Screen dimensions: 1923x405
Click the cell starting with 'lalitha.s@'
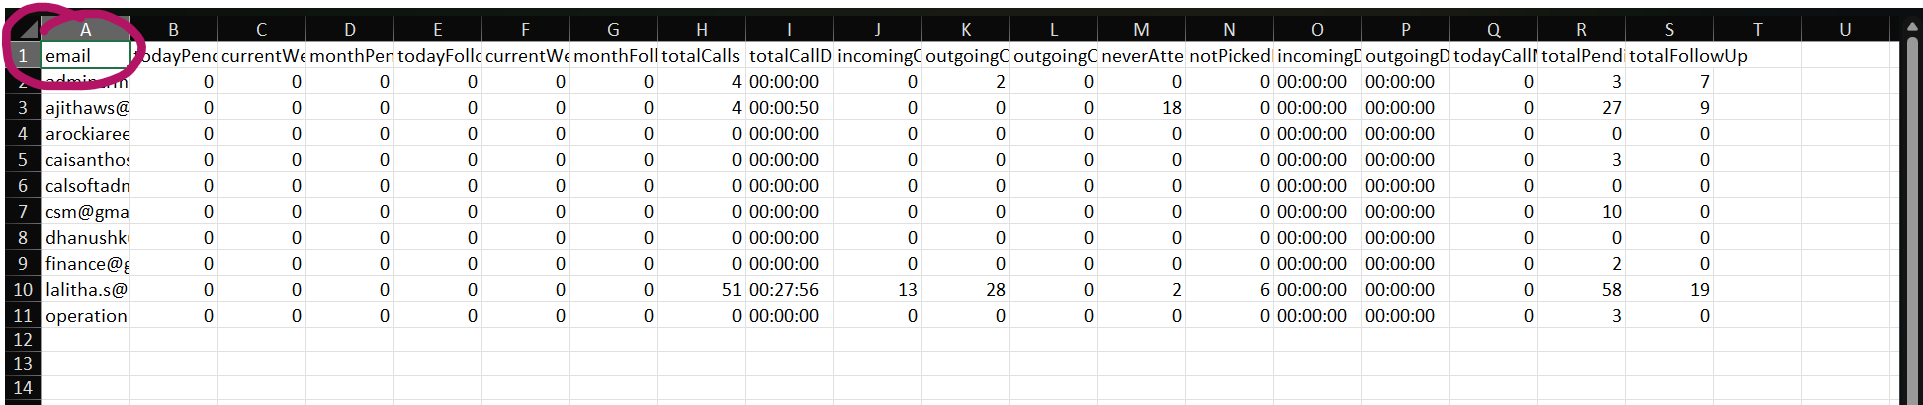(x=86, y=289)
